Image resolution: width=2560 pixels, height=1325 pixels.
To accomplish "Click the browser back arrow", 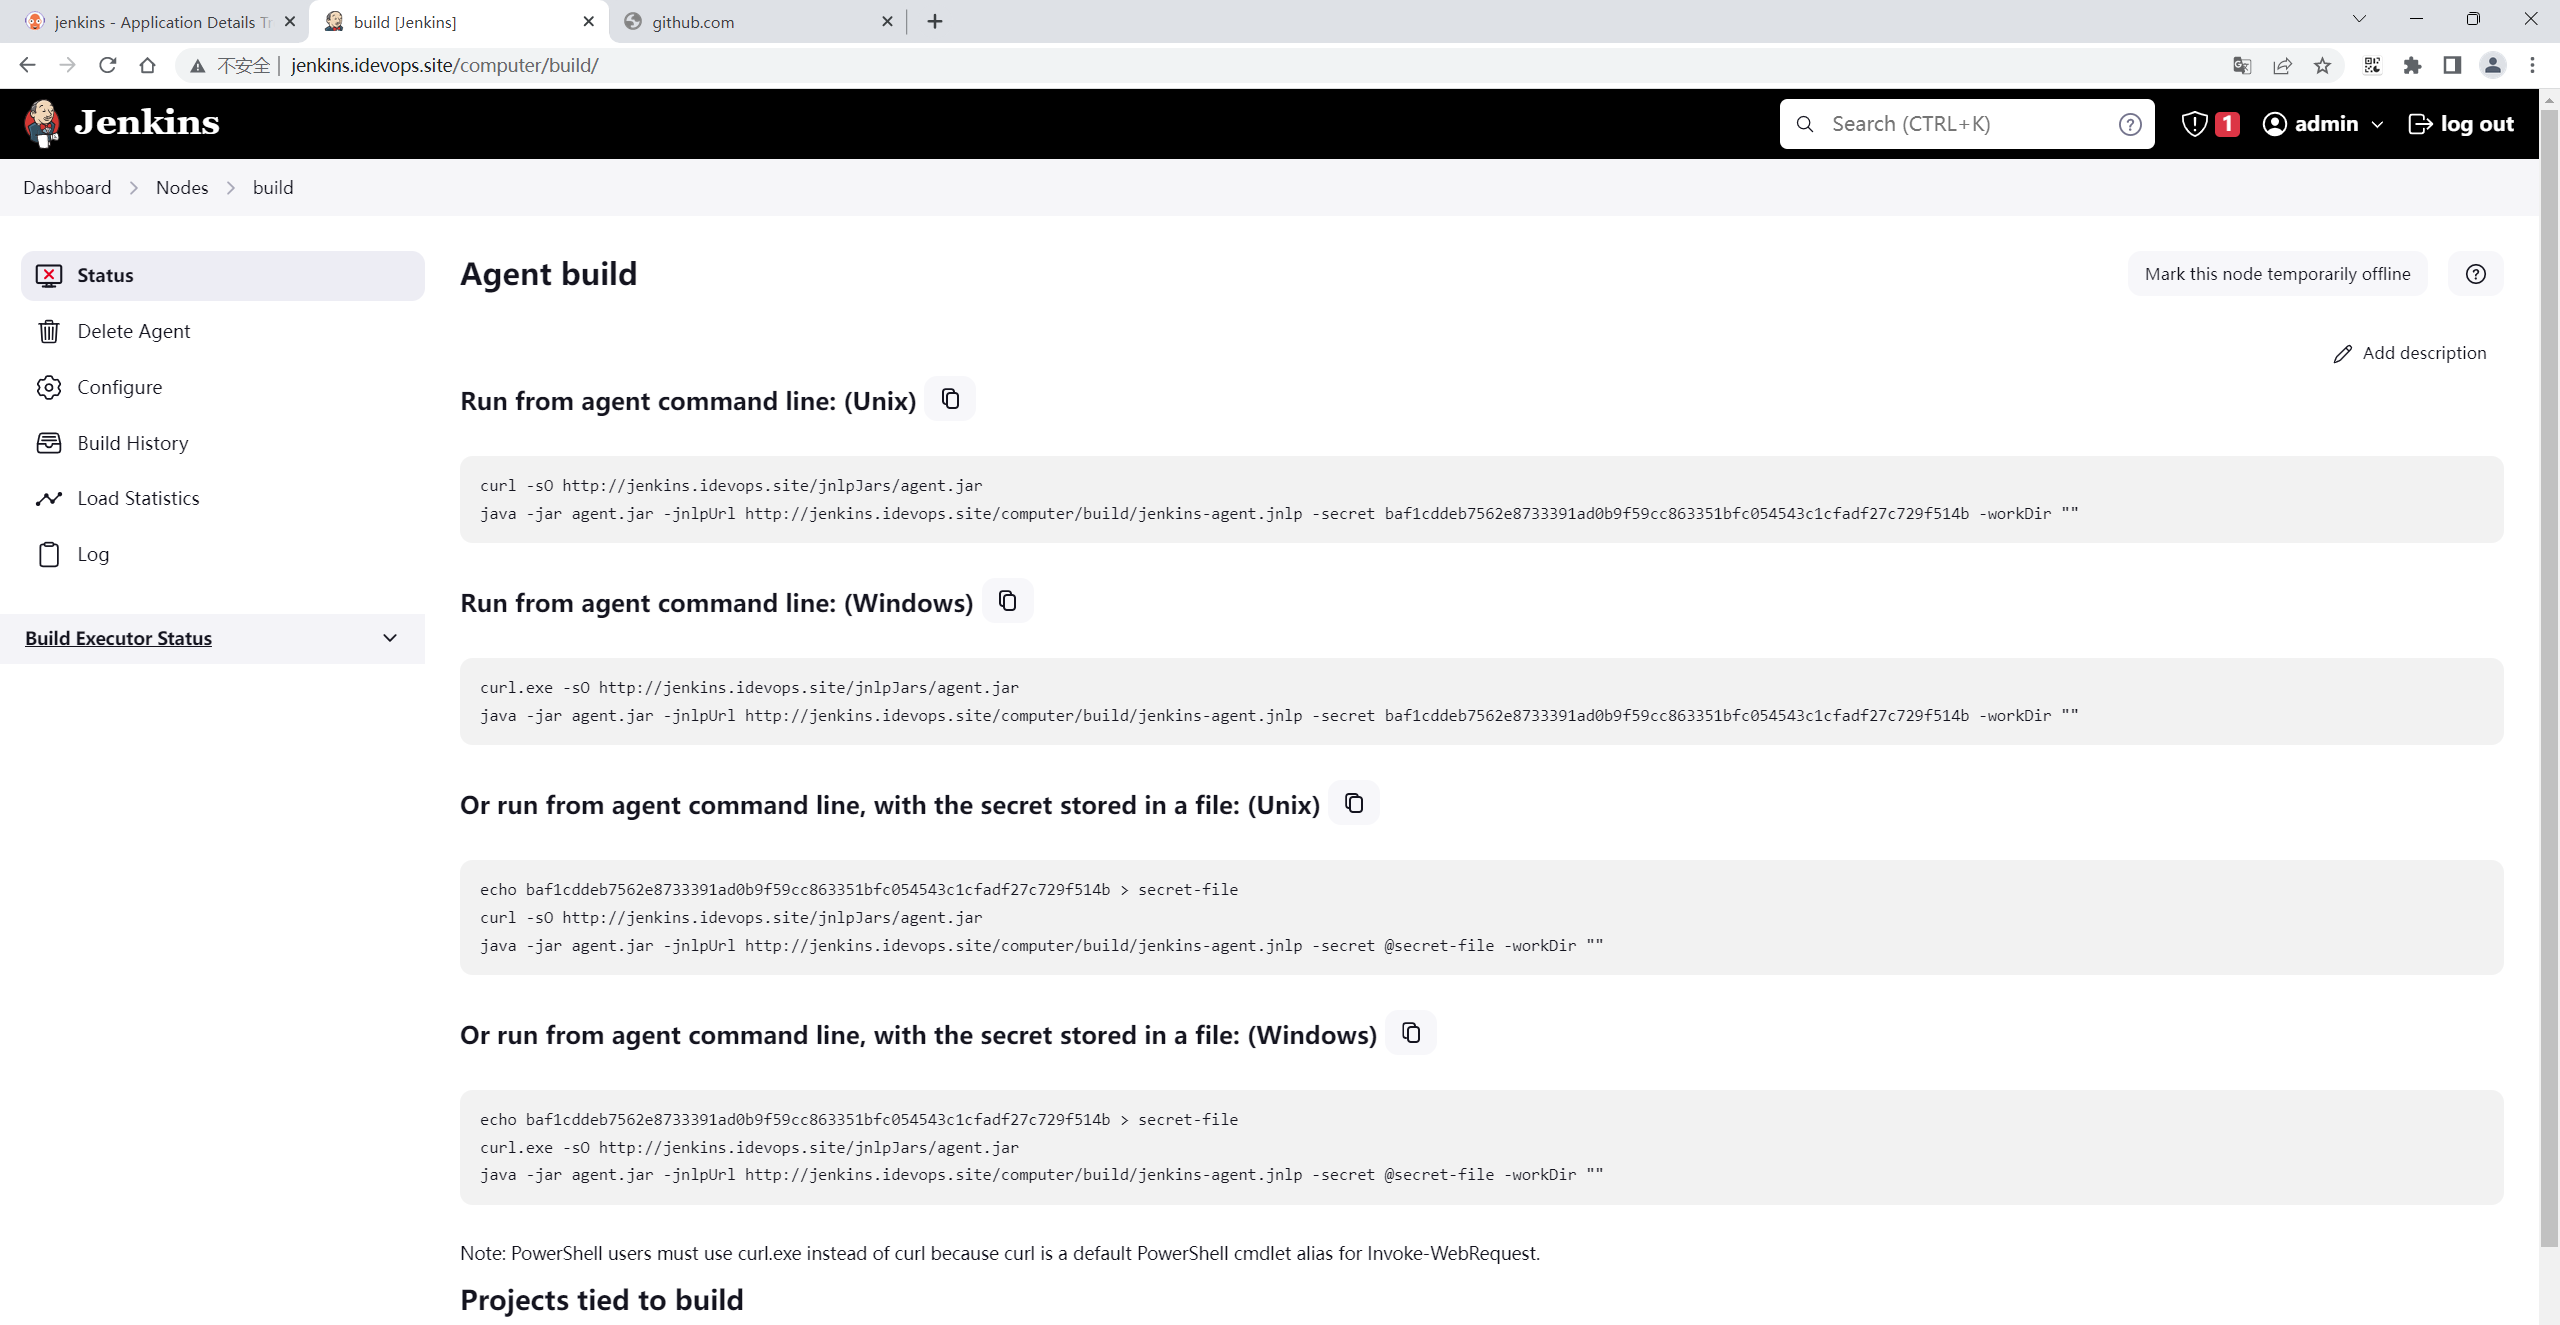I will click(27, 65).
